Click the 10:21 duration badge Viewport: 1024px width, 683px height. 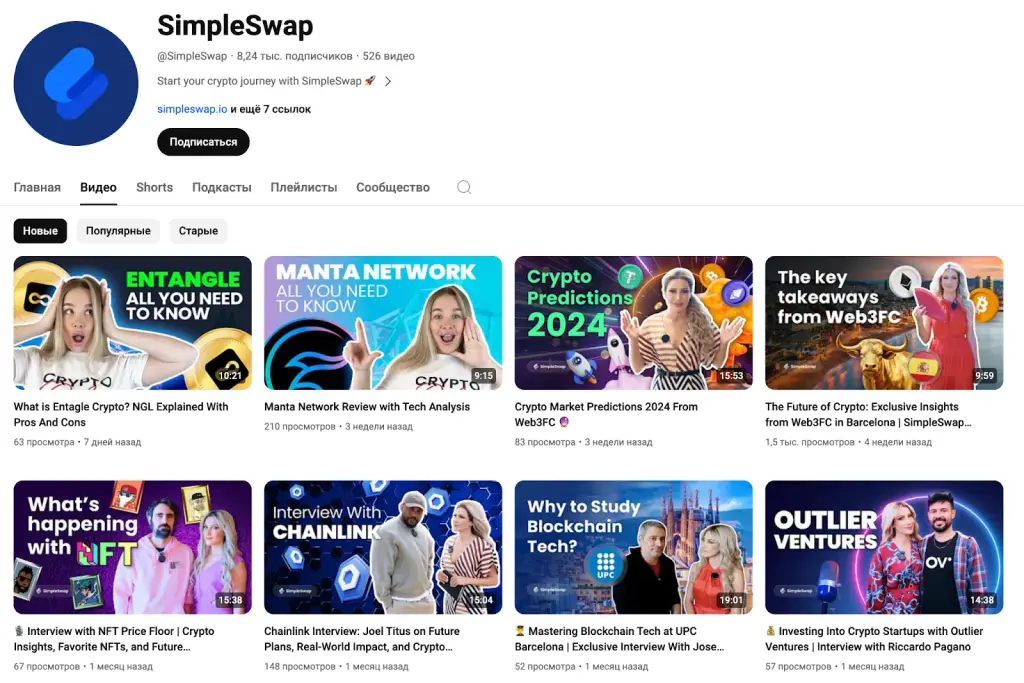pos(230,375)
